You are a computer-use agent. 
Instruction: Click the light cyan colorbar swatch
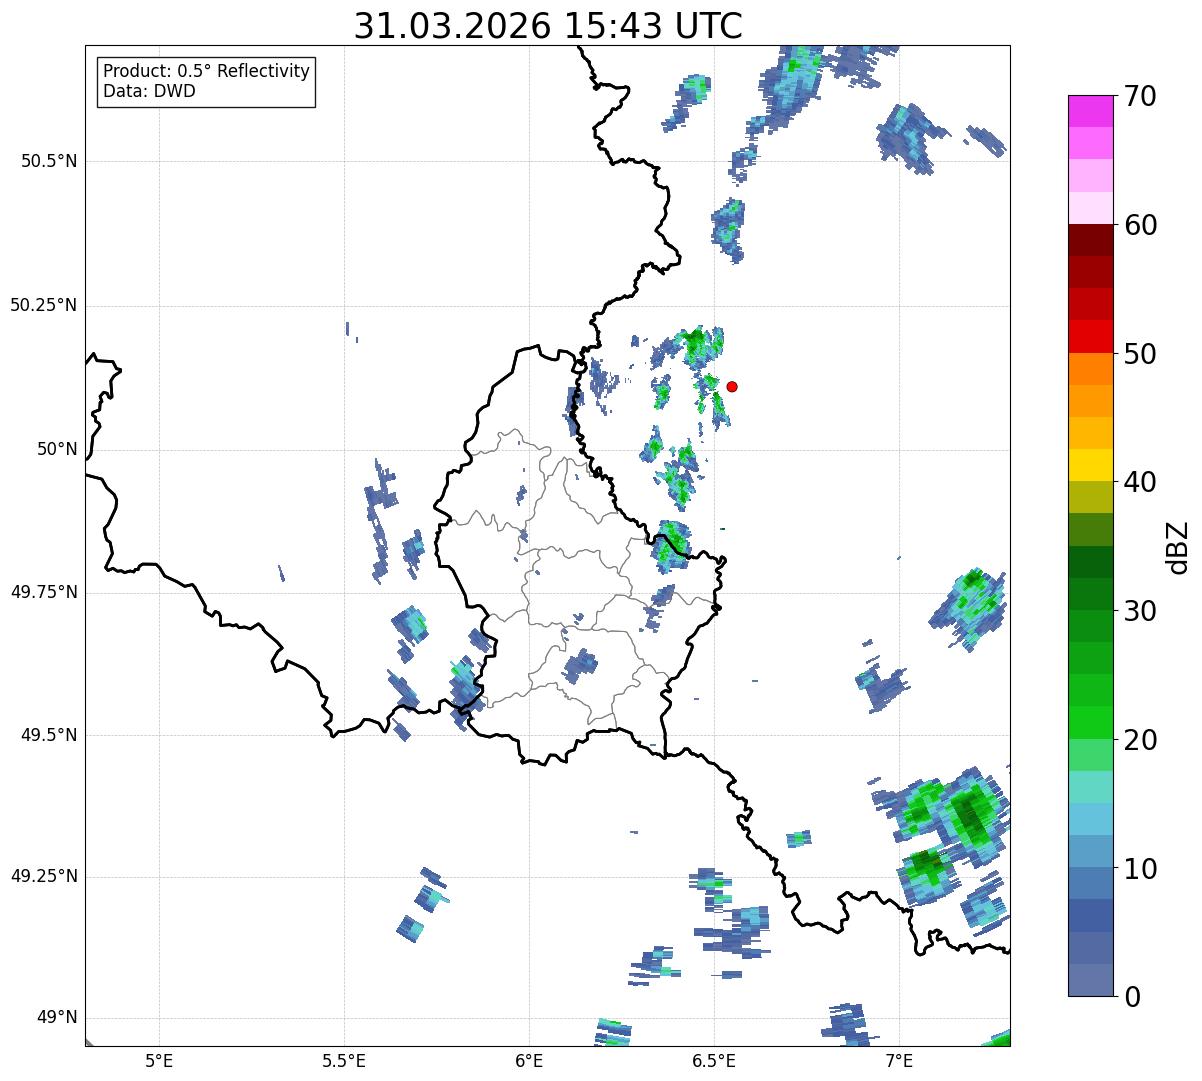[1091, 787]
